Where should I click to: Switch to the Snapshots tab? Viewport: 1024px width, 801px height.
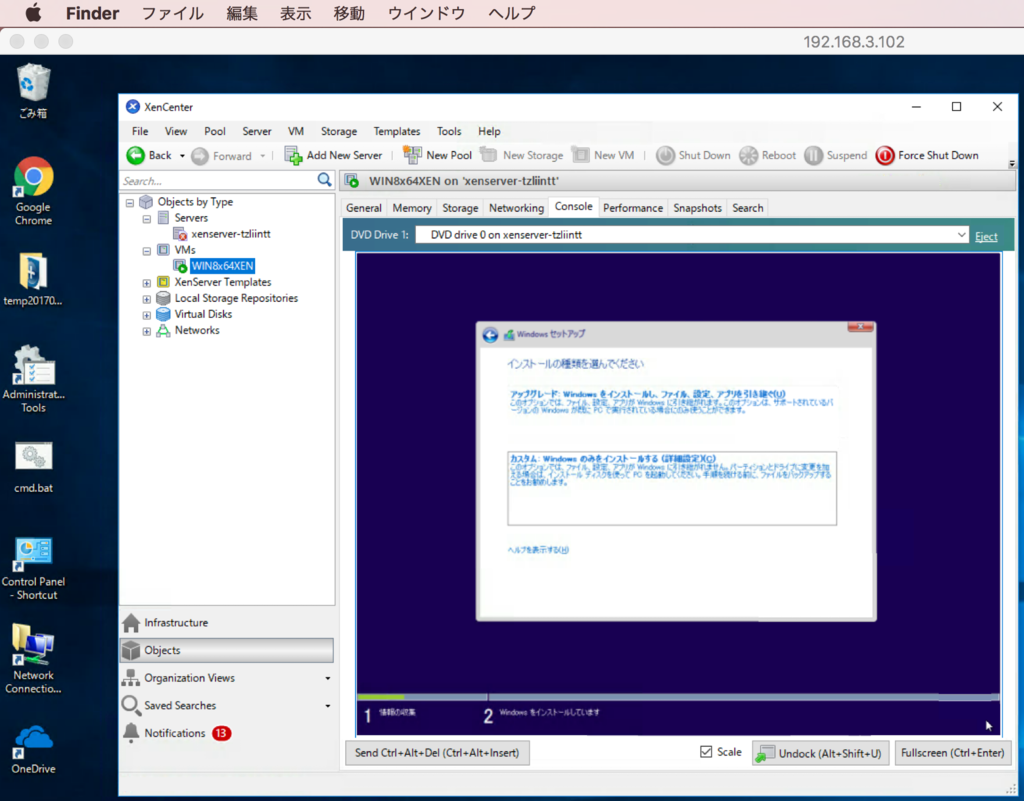click(697, 208)
